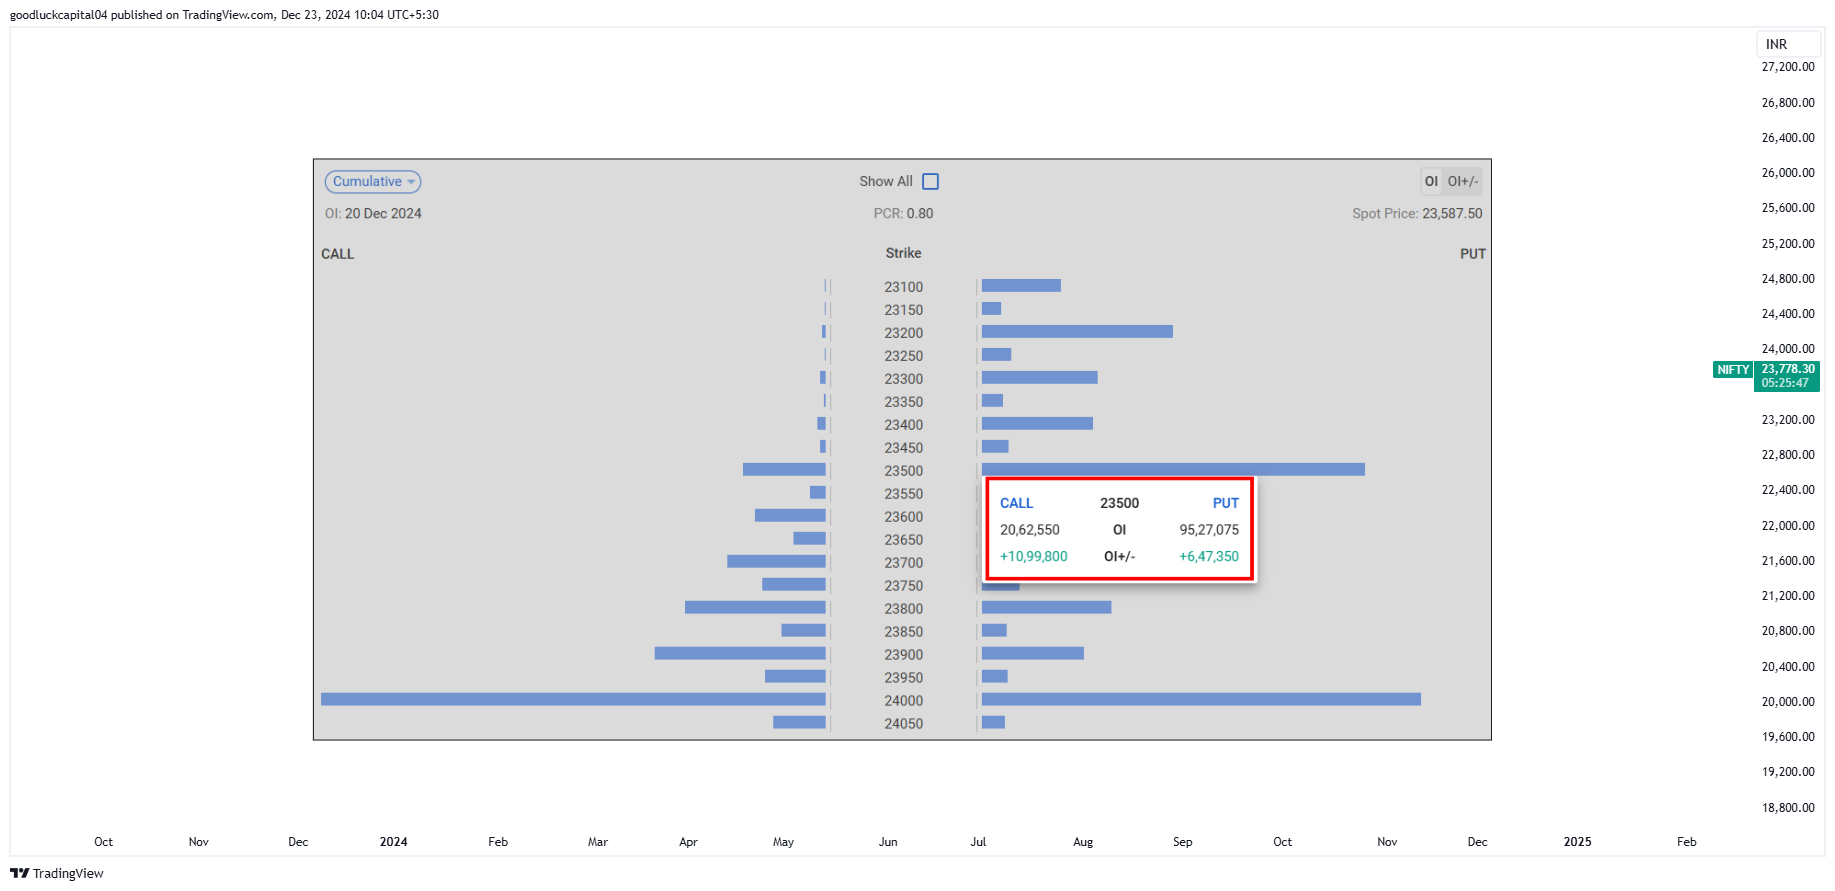
Task: Click strike 23150
Action: pos(903,310)
